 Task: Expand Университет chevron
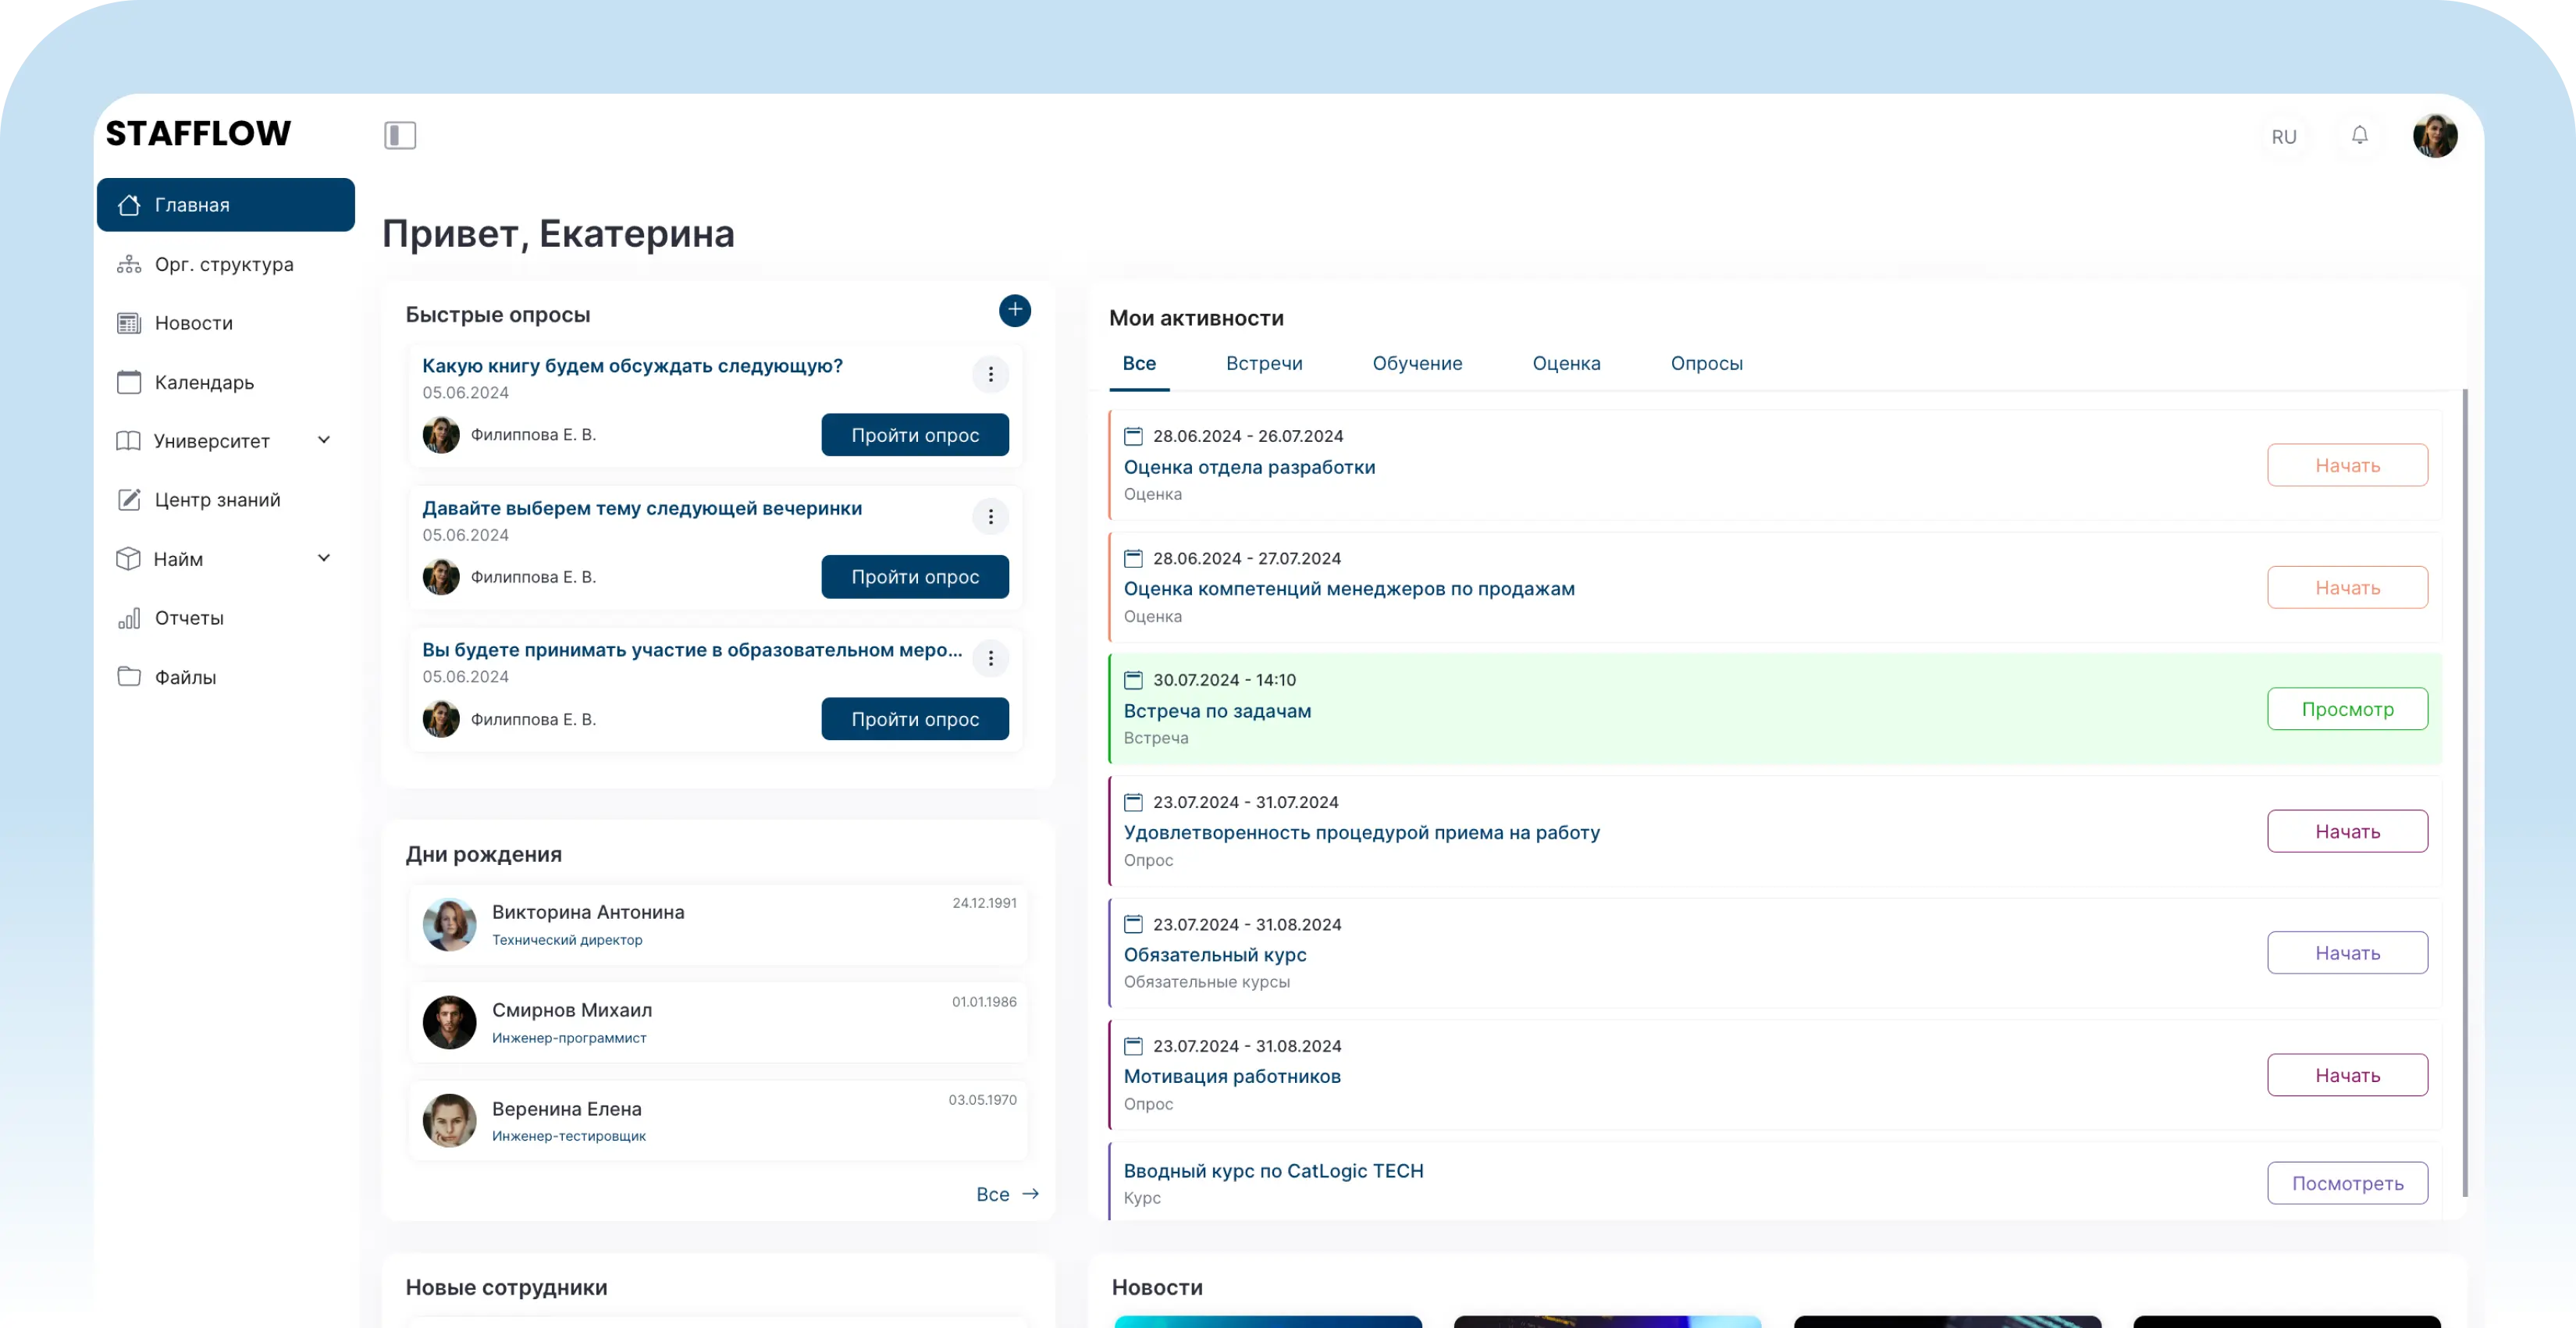324,440
